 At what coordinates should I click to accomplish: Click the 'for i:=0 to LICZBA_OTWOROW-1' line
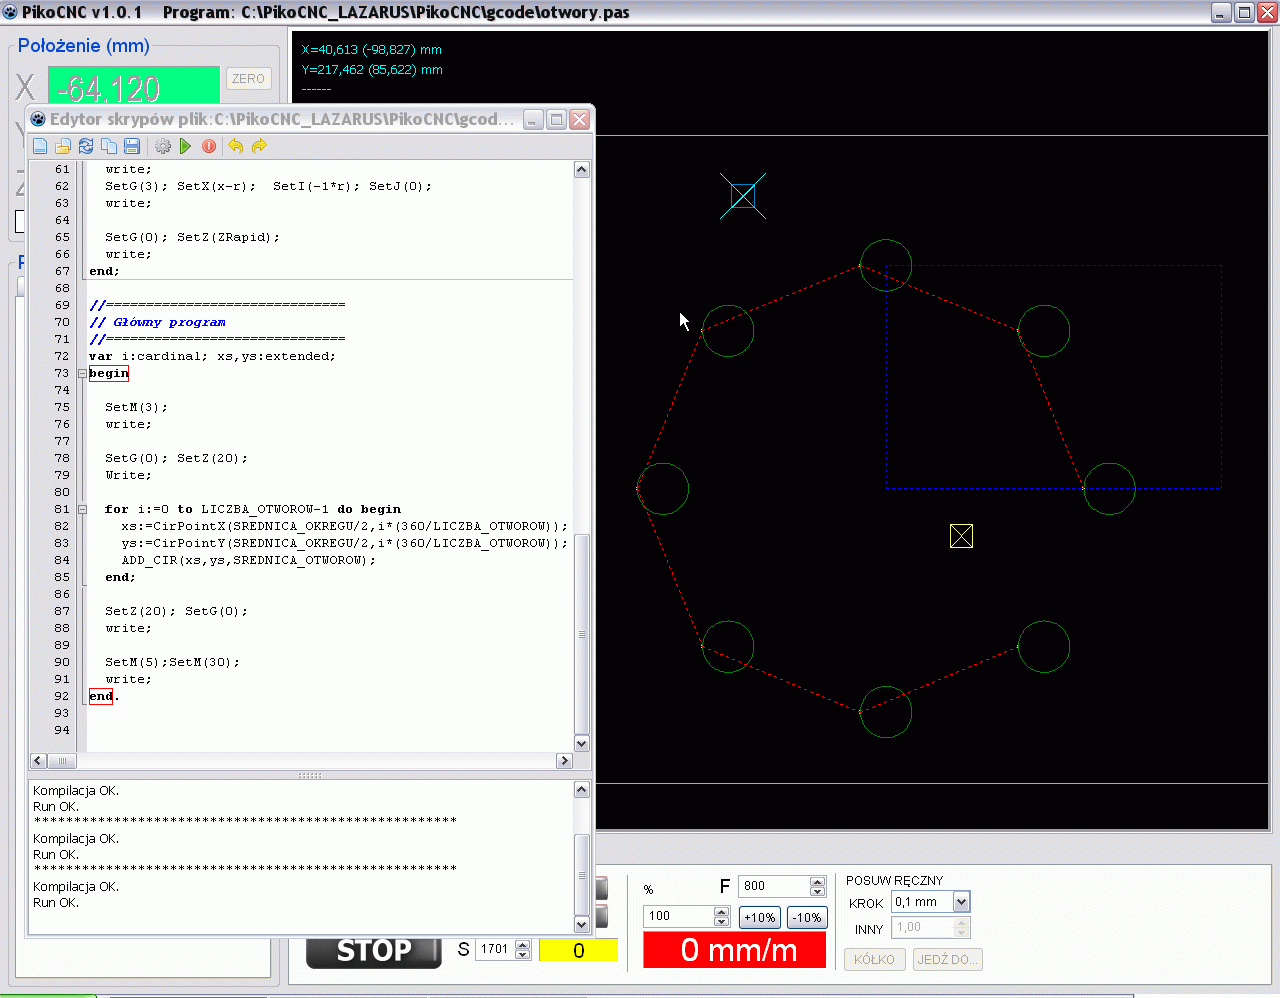253,510
